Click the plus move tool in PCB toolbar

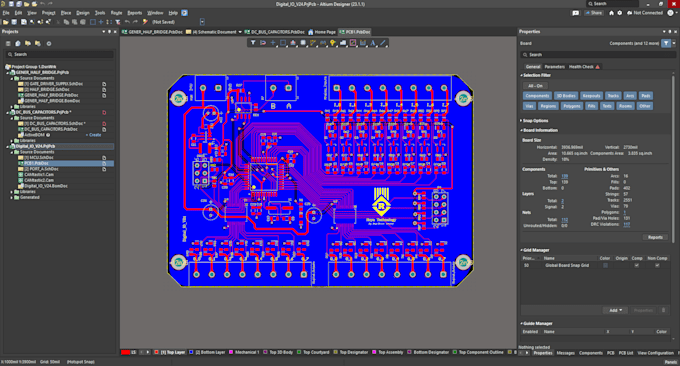(x=273, y=42)
